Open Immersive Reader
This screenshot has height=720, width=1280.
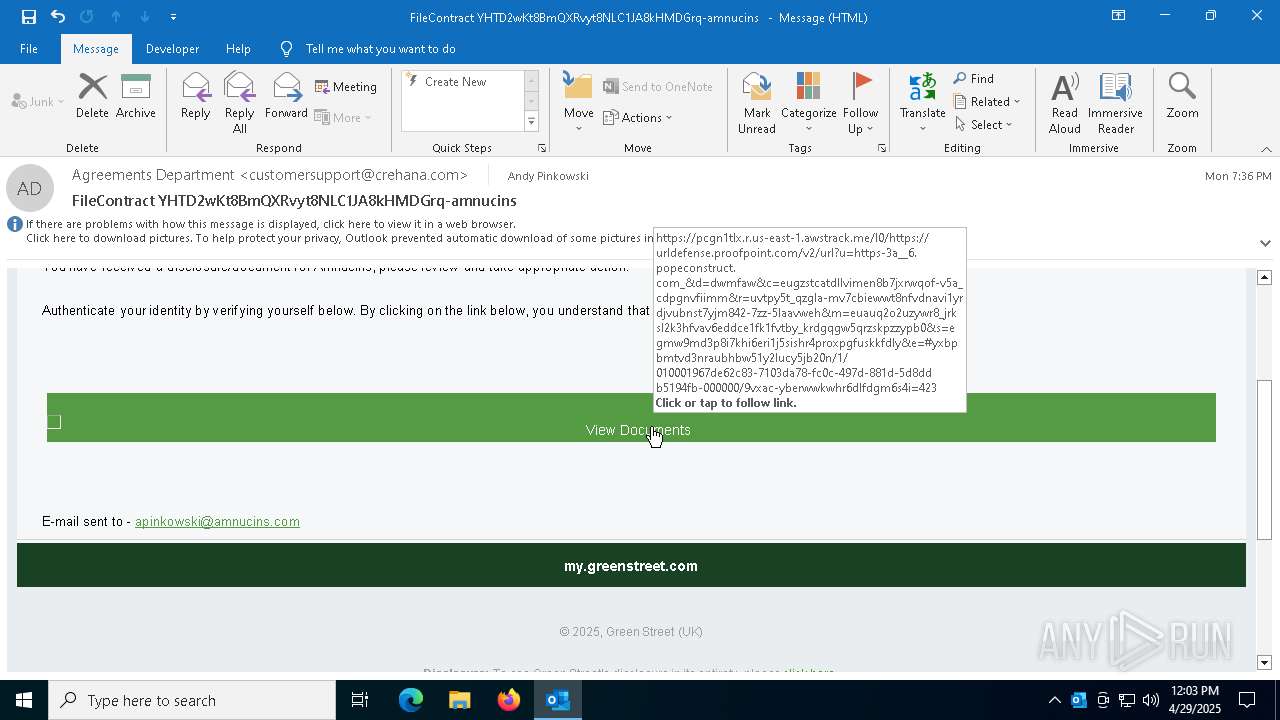pyautogui.click(x=1115, y=102)
